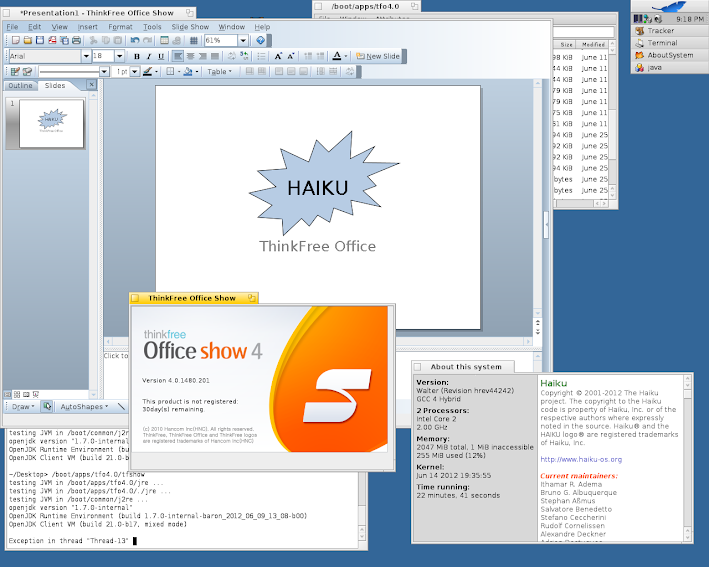The height and width of the screenshot is (567, 709).
Task: Open the line style dropdown
Action: pyautogui.click(x=104, y=71)
